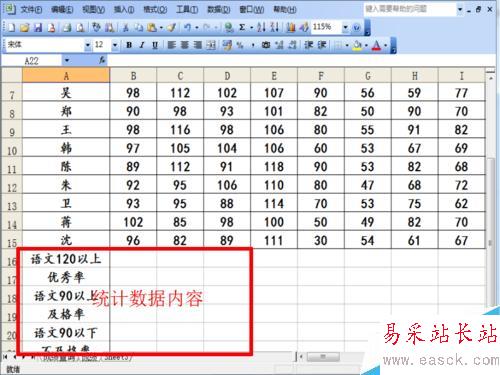This screenshot has width=500, height=375.
Task: Increase indent of cell contents
Action: pos(322,45)
